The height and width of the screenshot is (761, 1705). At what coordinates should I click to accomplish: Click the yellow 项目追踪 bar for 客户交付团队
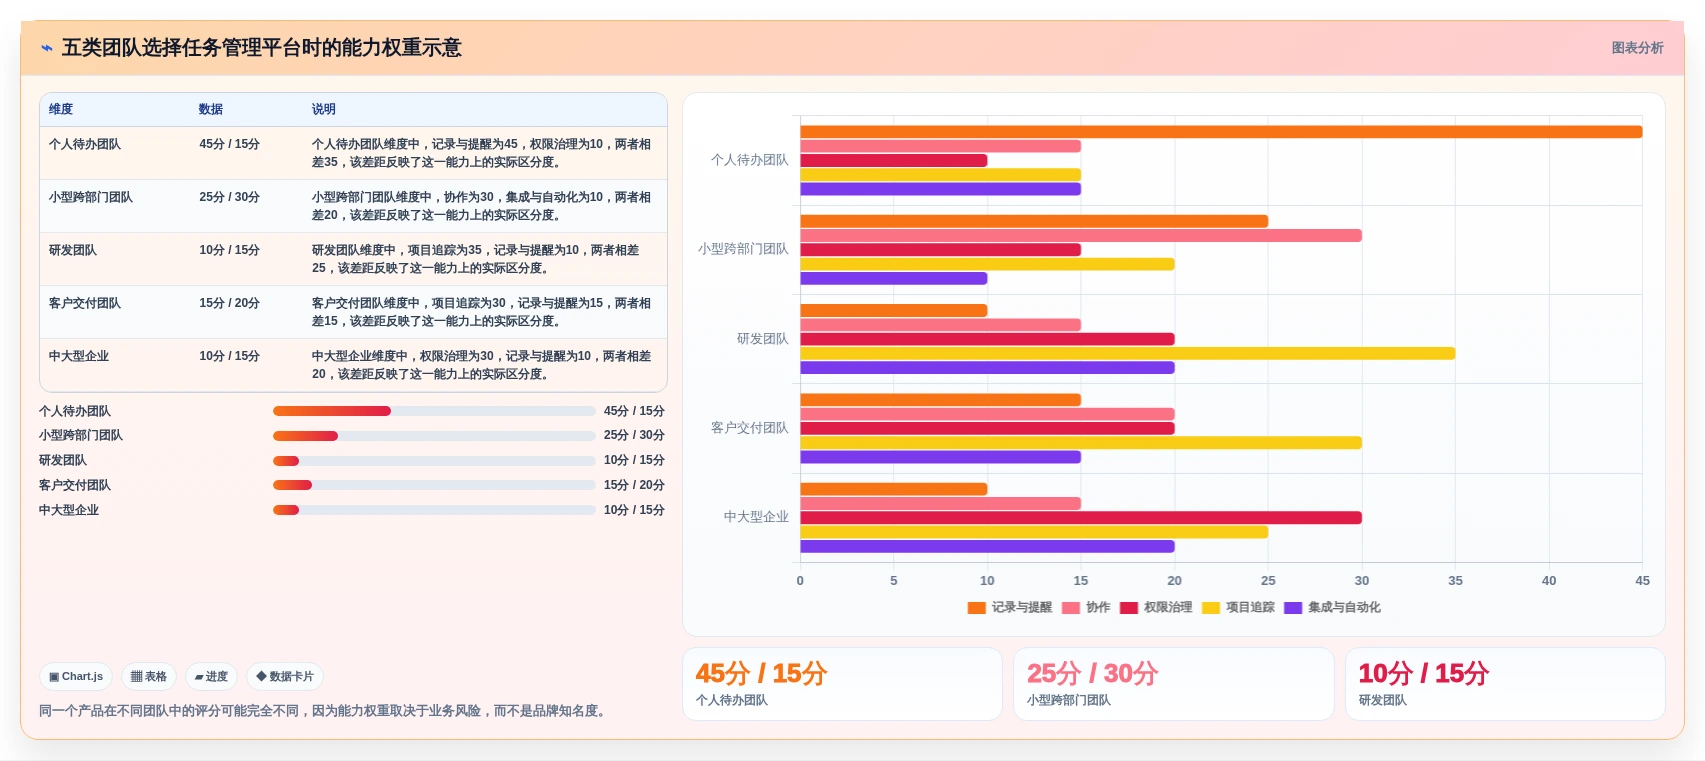[1081, 443]
